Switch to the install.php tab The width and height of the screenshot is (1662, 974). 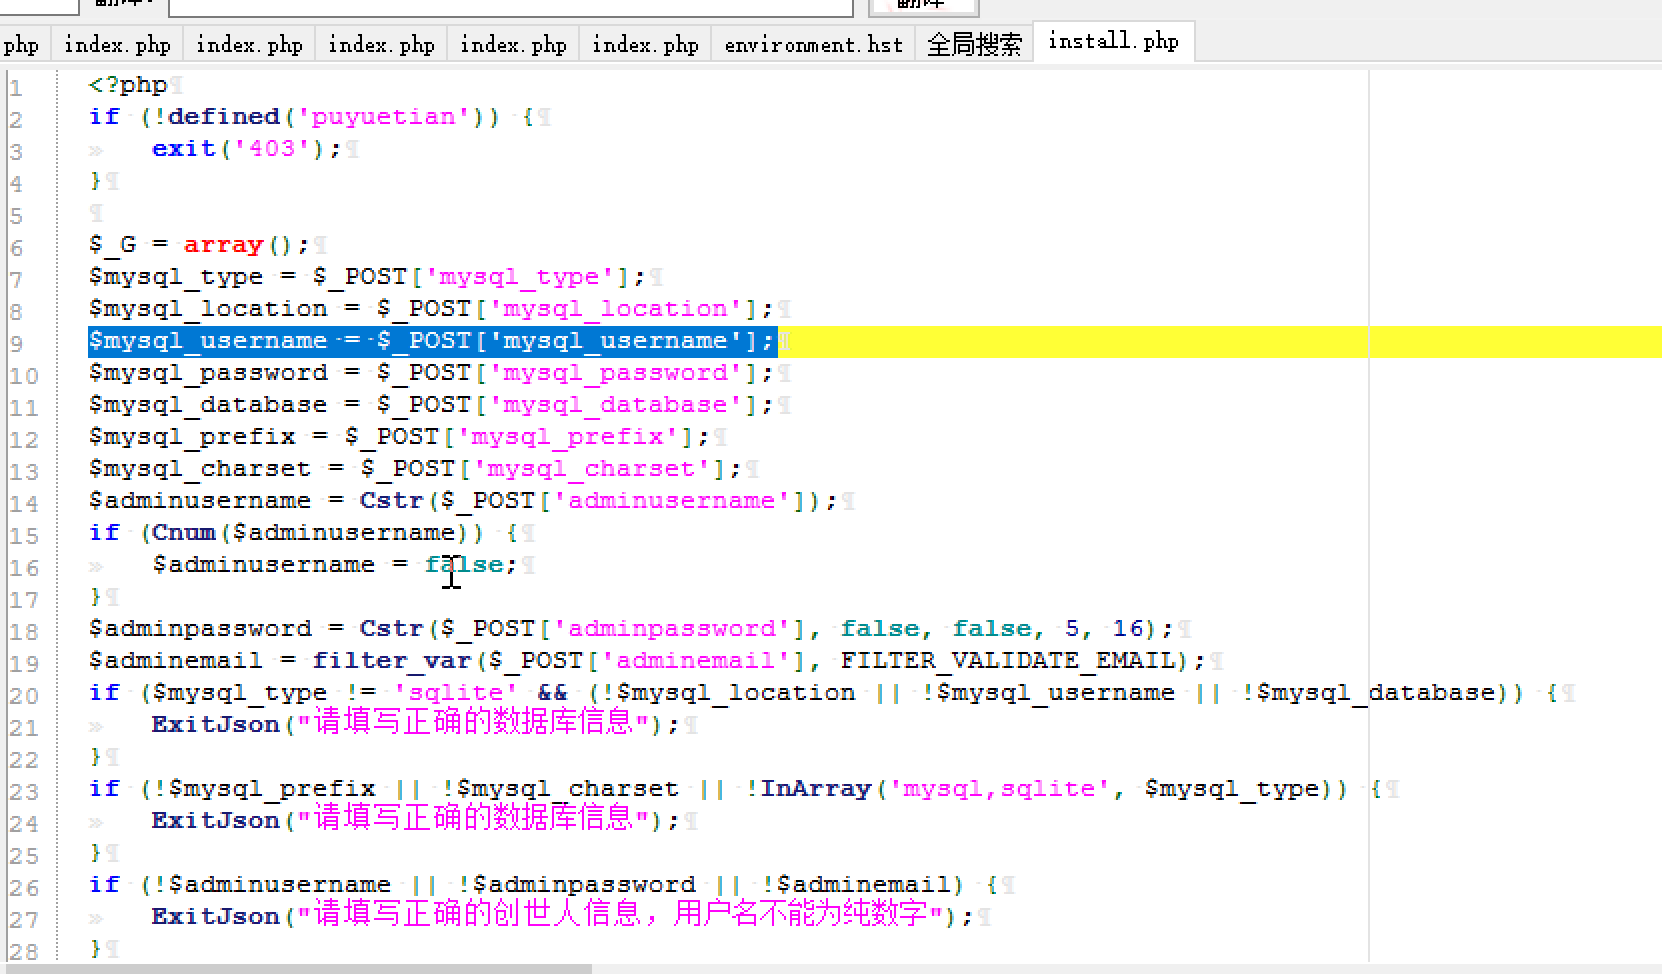pyautogui.click(x=1113, y=42)
